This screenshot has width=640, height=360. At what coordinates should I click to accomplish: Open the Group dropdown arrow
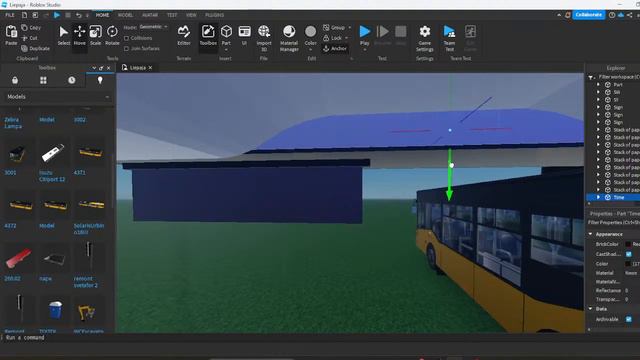tap(350, 27)
